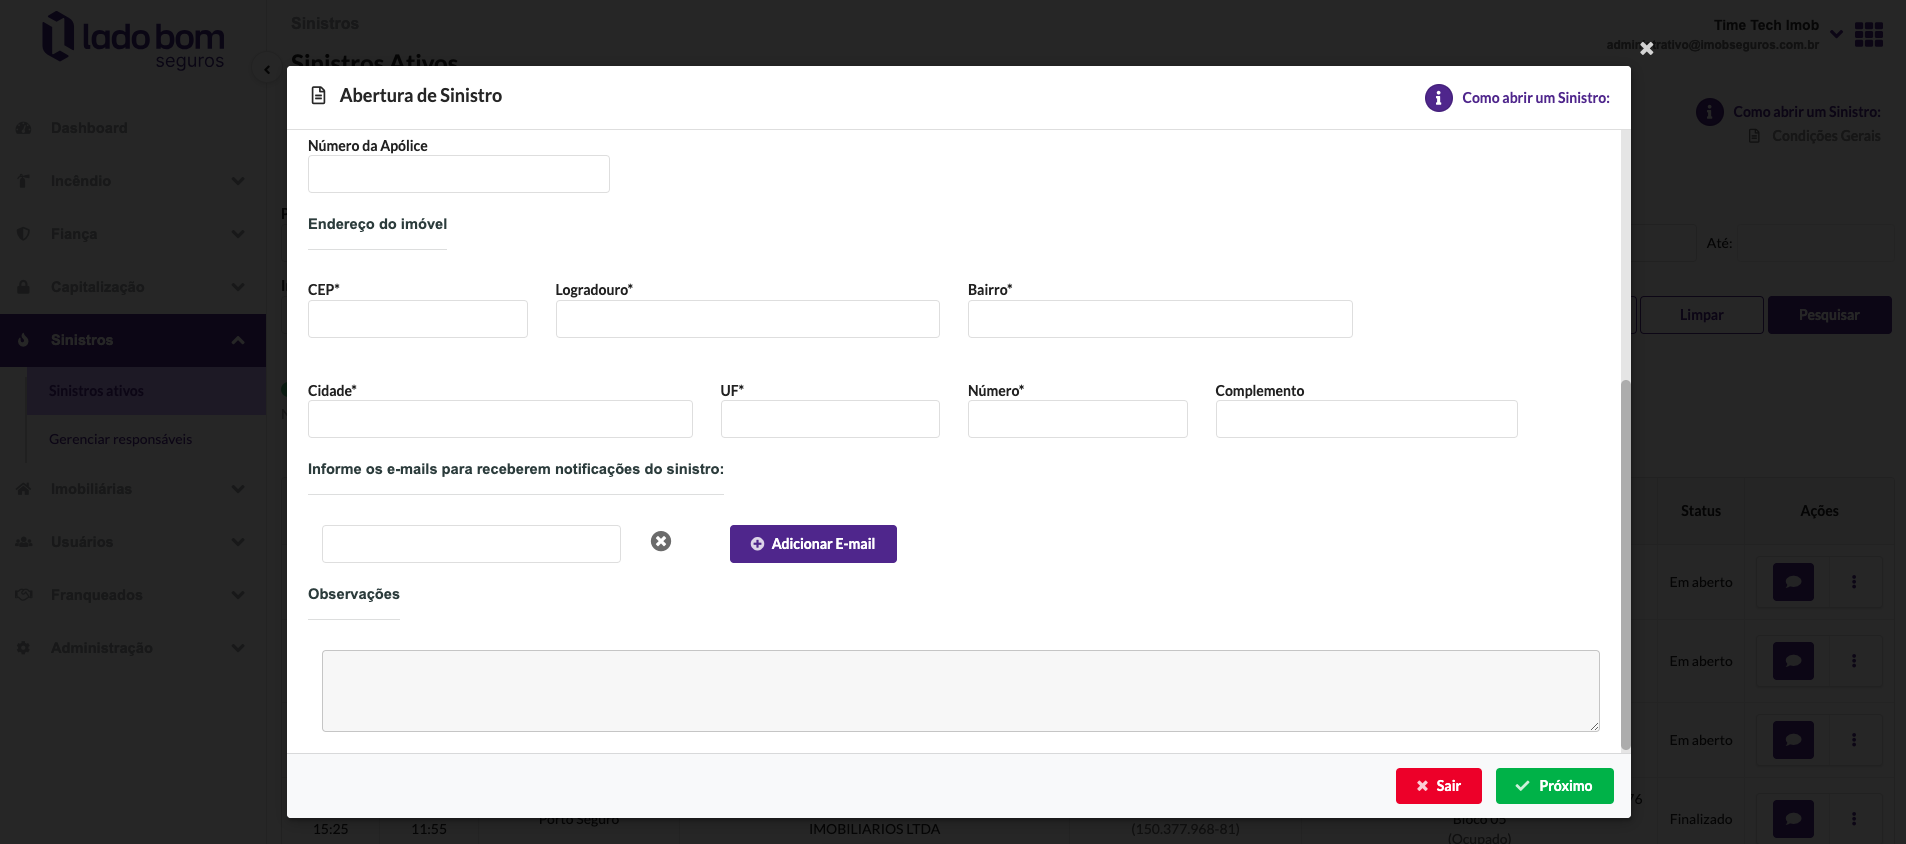Remove the e-mail entry with the circled X icon

[x=661, y=541]
